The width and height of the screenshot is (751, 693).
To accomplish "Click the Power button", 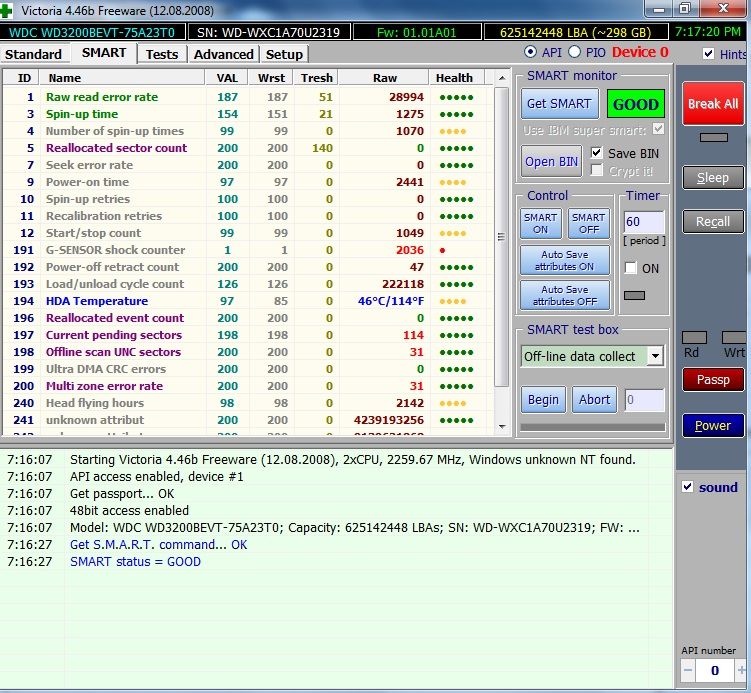I will [713, 425].
